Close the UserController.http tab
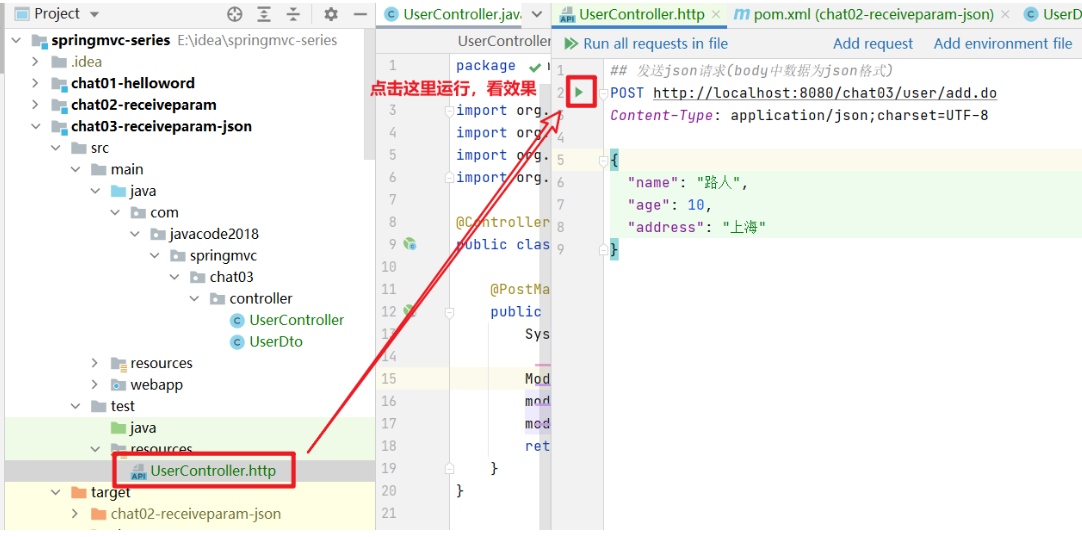Viewport: 1082px width, 537px height. (716, 15)
